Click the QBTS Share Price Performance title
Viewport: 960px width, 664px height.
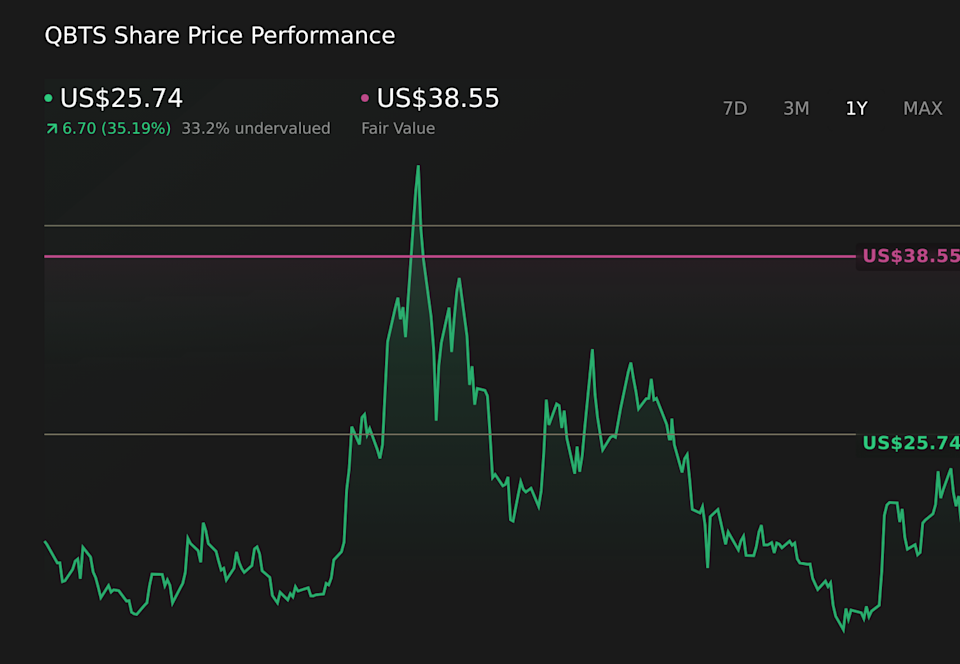220,35
